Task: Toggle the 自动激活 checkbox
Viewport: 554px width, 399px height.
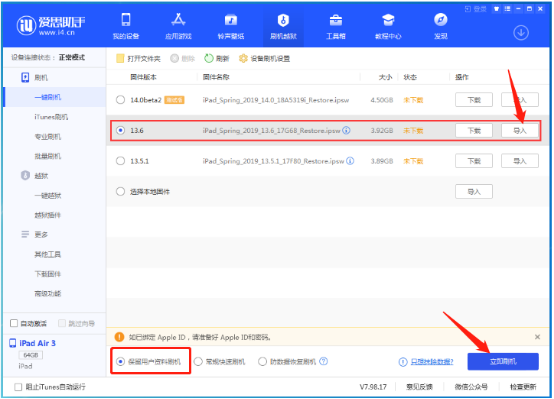Action: point(14,323)
